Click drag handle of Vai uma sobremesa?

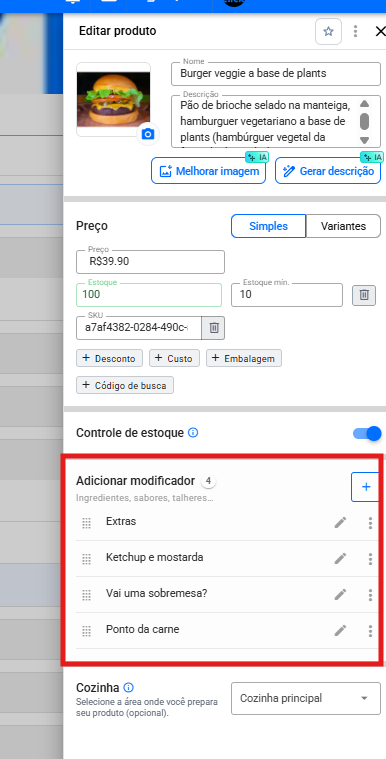[87, 595]
